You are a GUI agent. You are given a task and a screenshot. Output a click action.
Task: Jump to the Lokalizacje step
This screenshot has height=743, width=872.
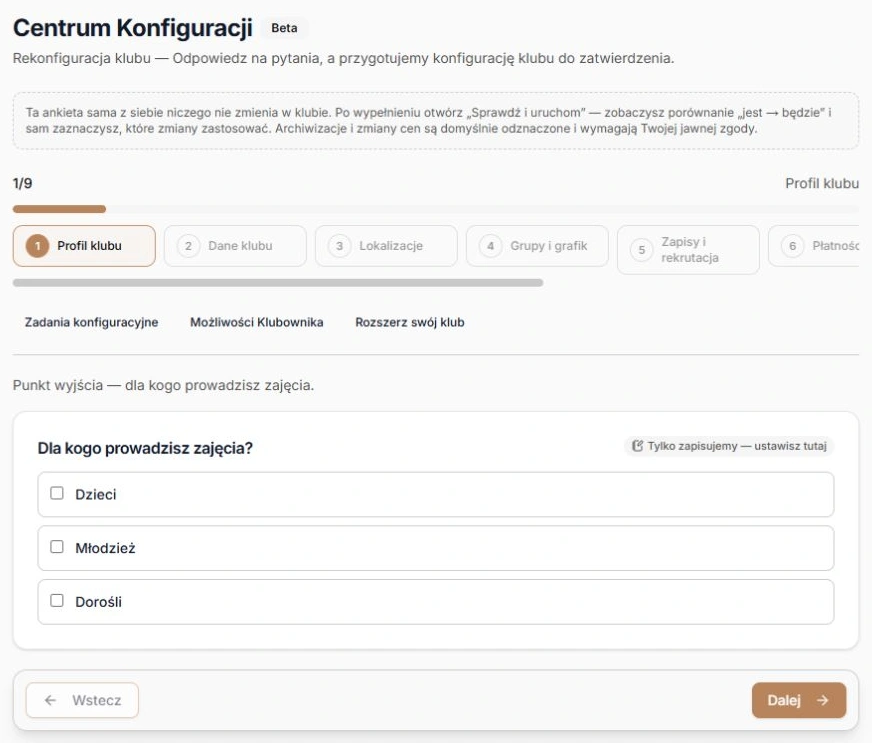point(386,246)
